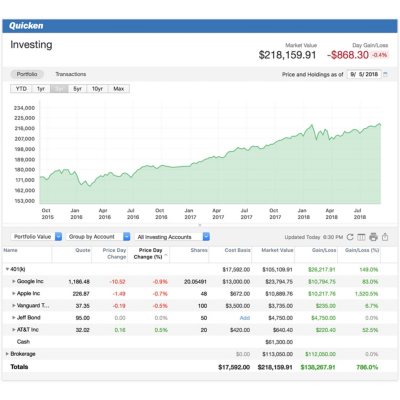This screenshot has height=400, width=400.
Task: Open the Portfolio Value dropdown
Action: [x=36, y=237]
